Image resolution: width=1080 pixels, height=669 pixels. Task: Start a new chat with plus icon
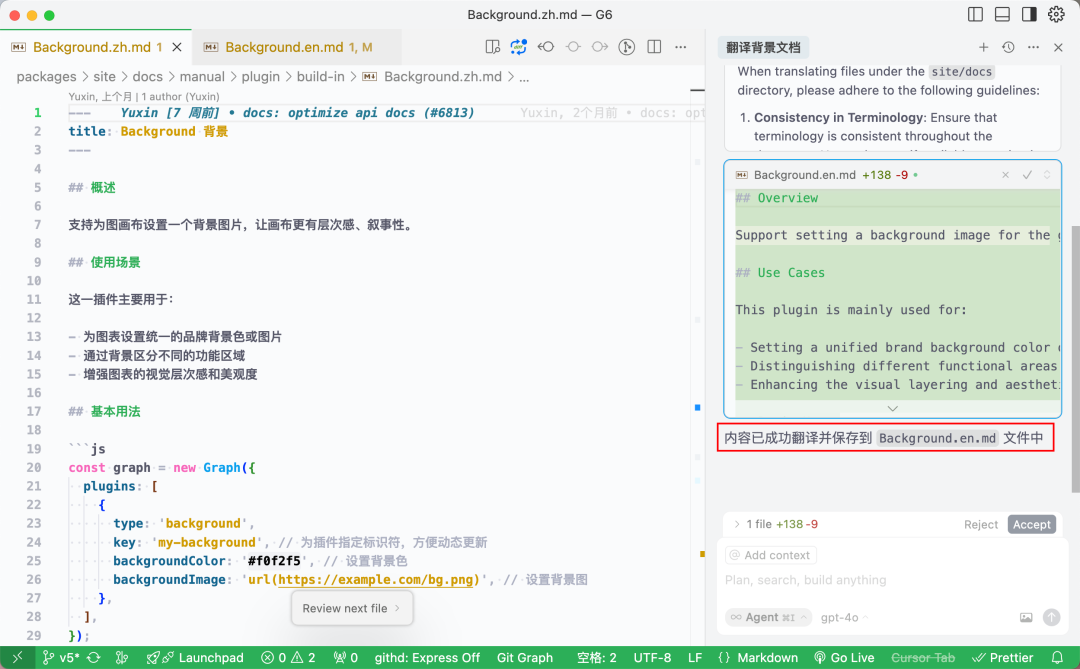[x=983, y=47]
